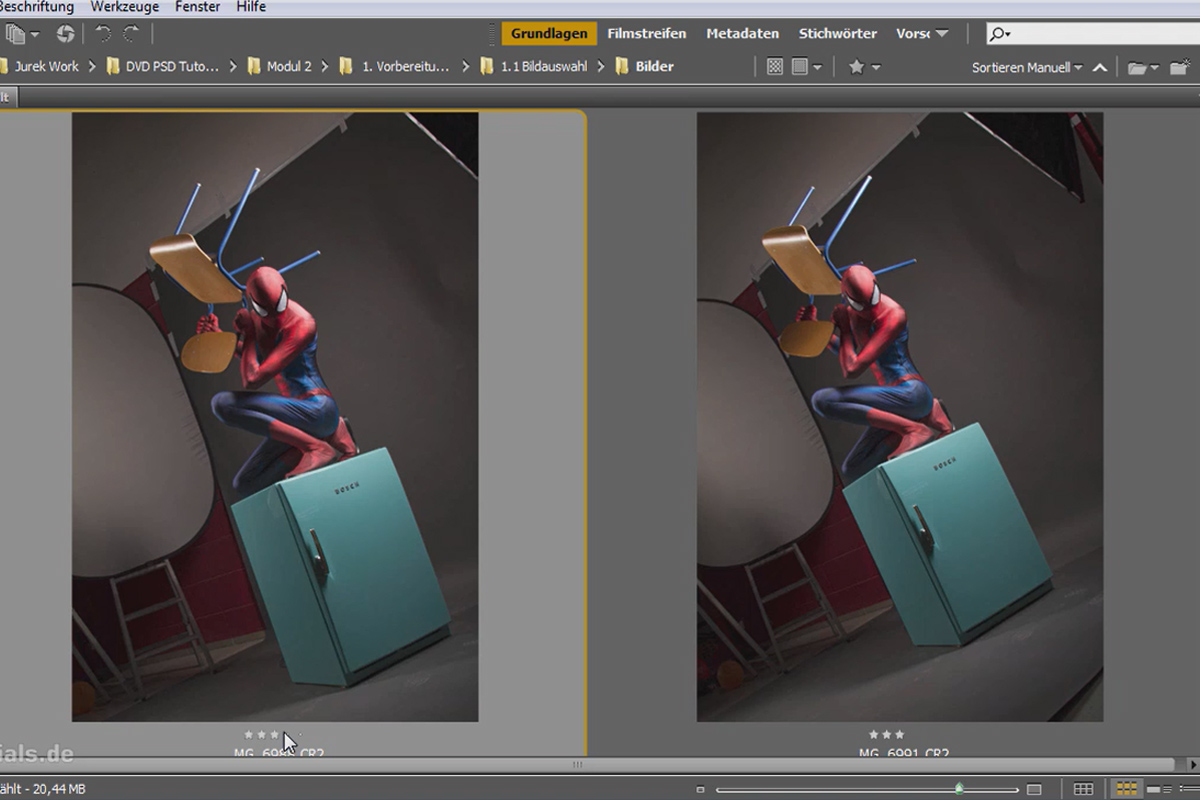Expand chevron after DVD PSD Tuto...

coord(233,67)
